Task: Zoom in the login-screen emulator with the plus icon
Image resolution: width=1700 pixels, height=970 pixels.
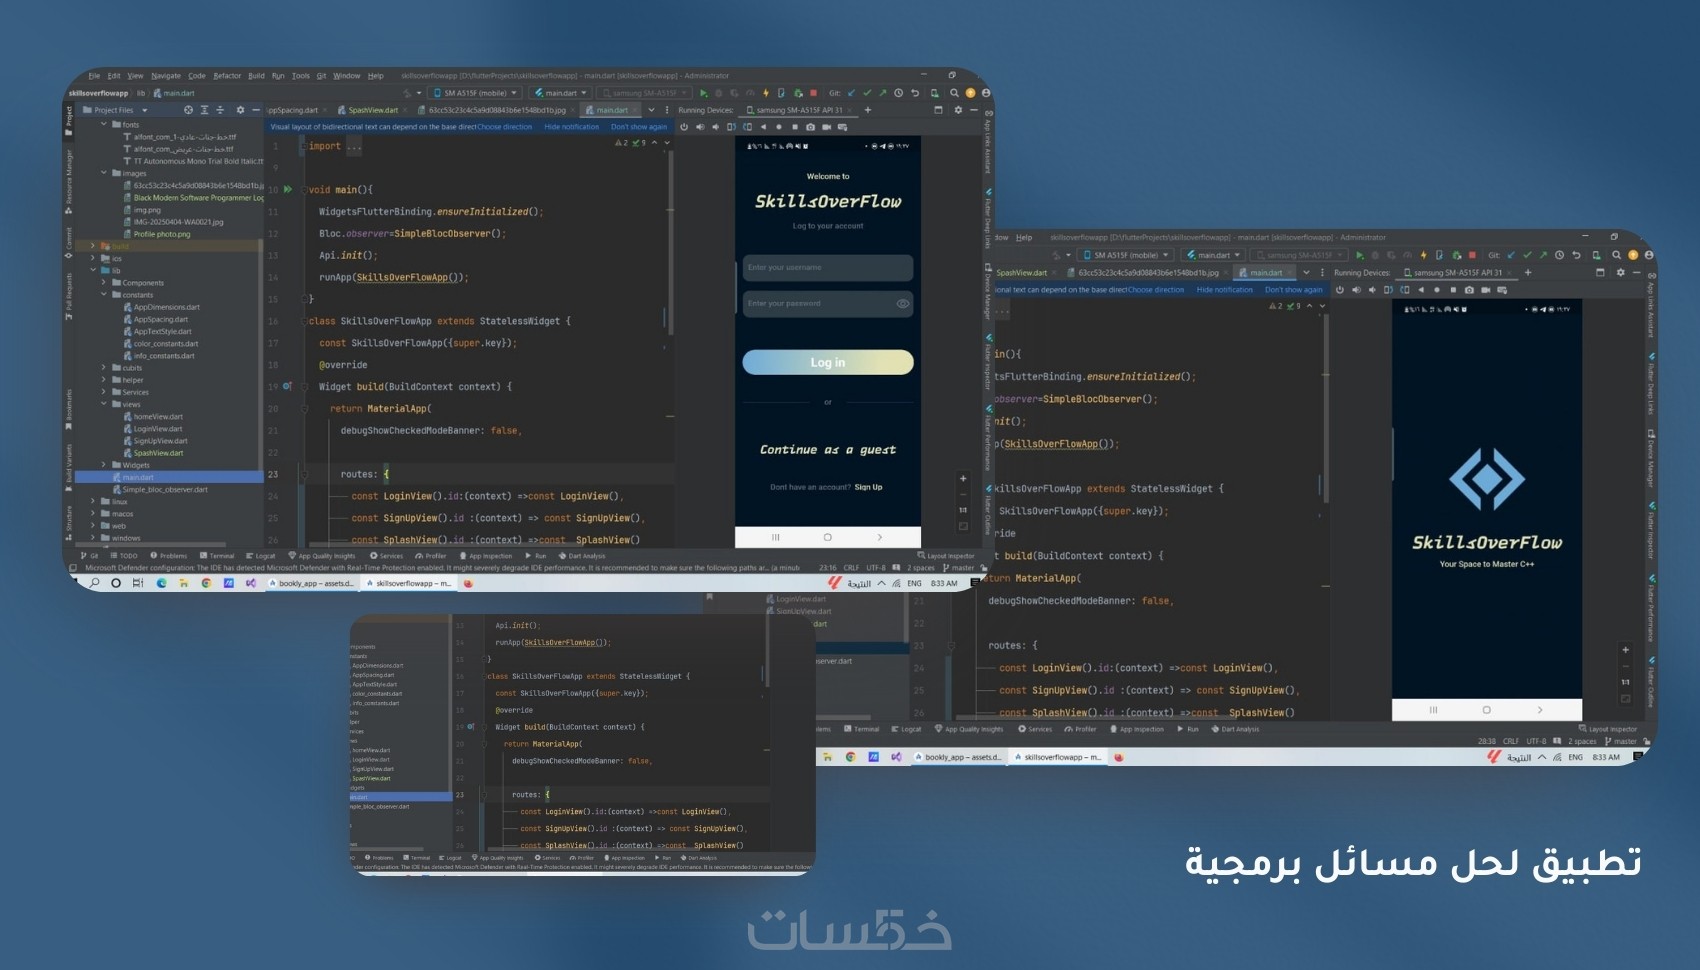Action: click(963, 478)
